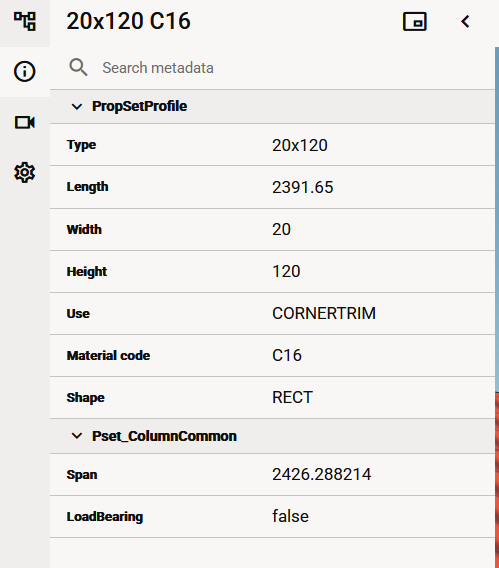This screenshot has height=568, width=499.
Task: Click the PropSetProfile section header
Action: 272,106
